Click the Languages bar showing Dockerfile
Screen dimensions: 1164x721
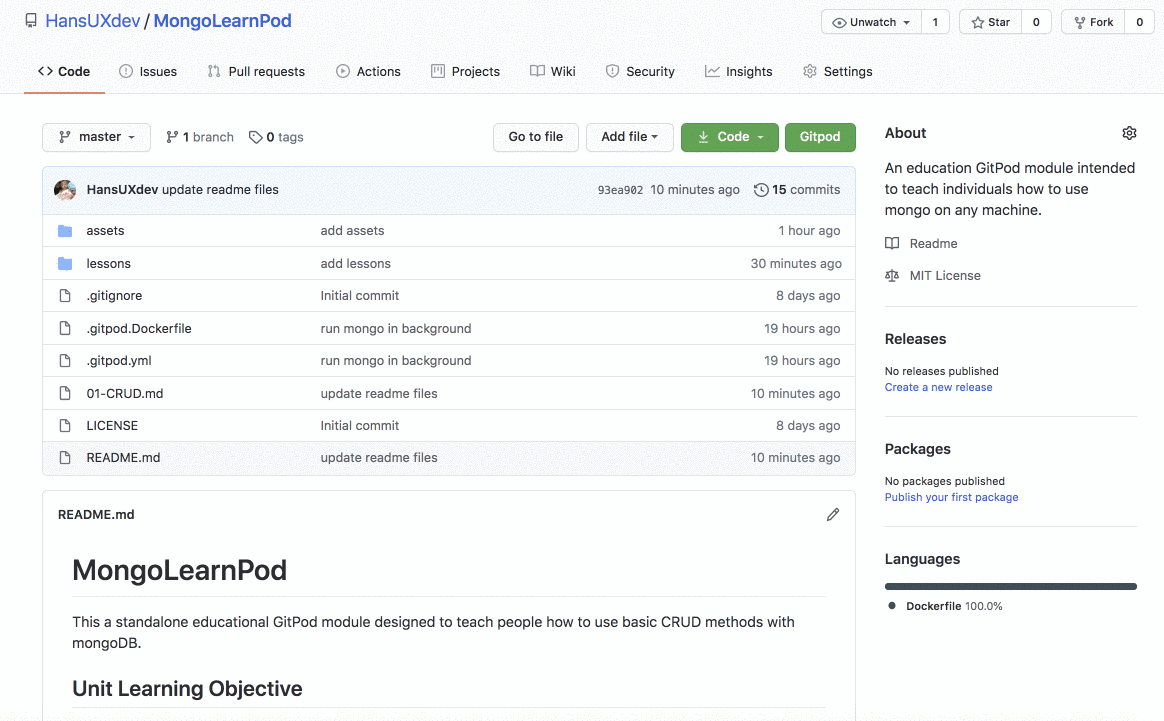pos(1010,587)
